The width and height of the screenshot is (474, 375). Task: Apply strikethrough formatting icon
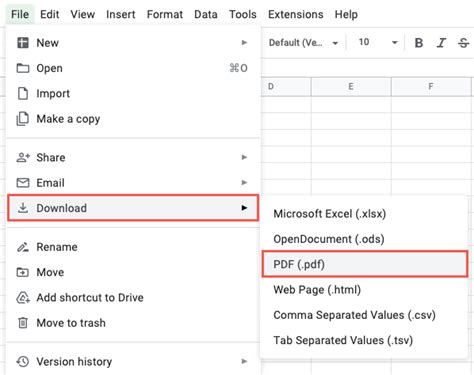[463, 43]
